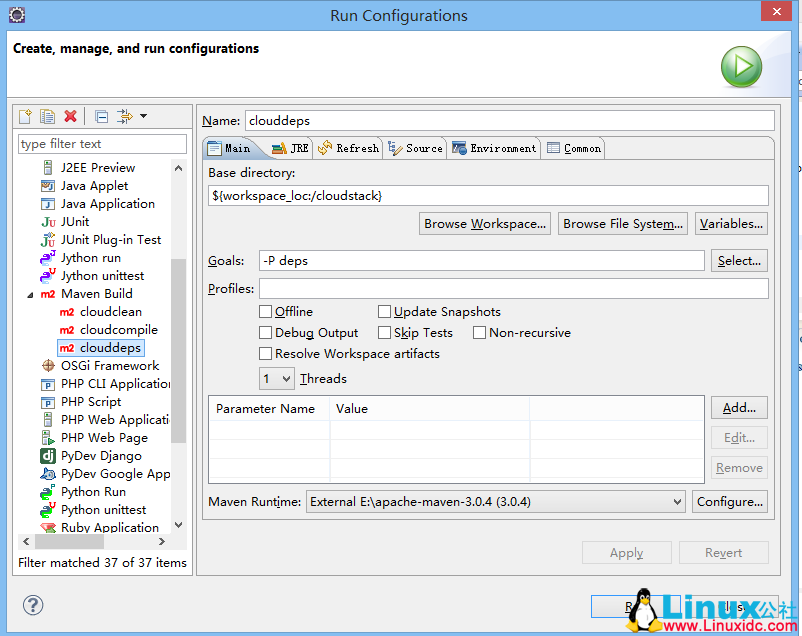Viewport: 802px width, 636px height.
Task: Enable Resolve Workspace artifacts
Action: [x=266, y=353]
